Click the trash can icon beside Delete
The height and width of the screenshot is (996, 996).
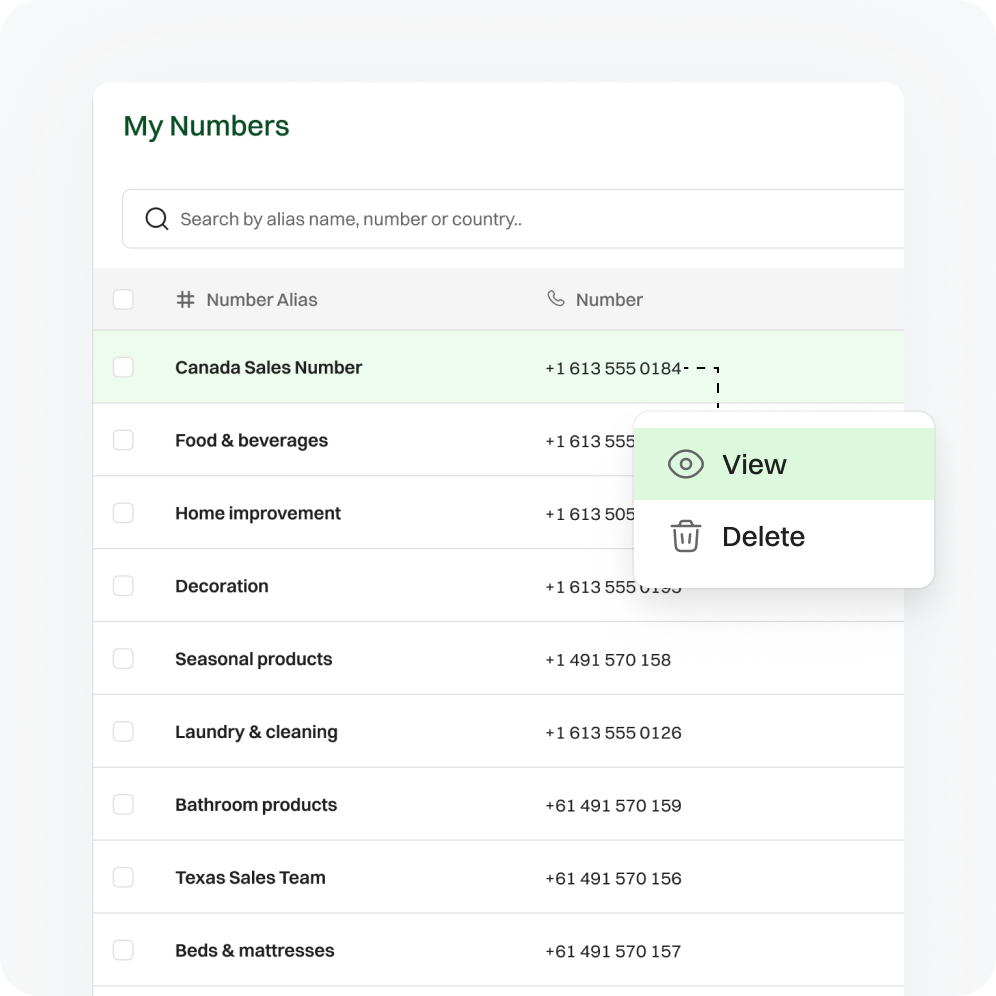[x=685, y=536]
